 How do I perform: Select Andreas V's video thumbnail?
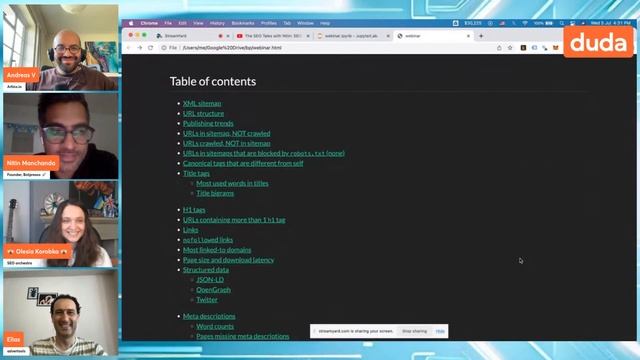pos(61,48)
